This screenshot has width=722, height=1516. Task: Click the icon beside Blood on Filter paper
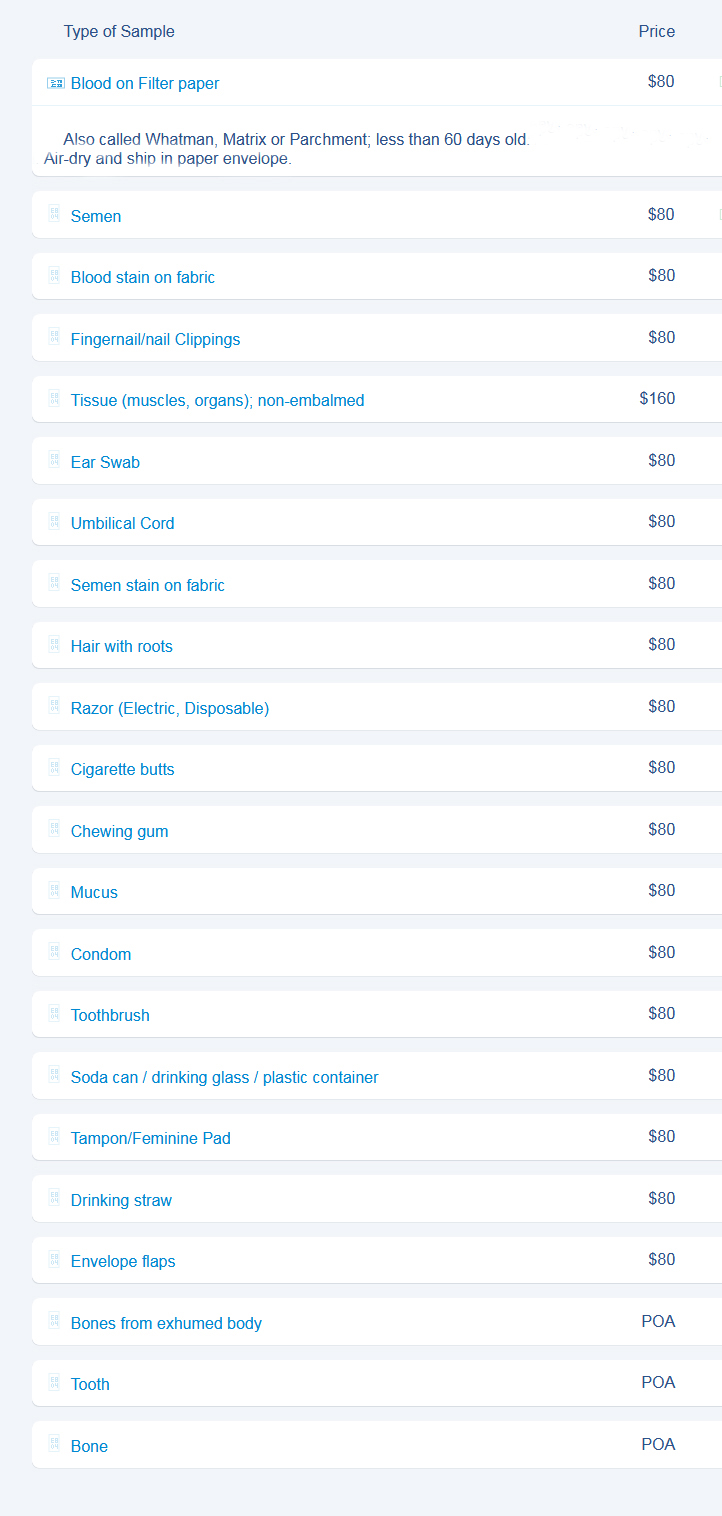(x=55, y=83)
